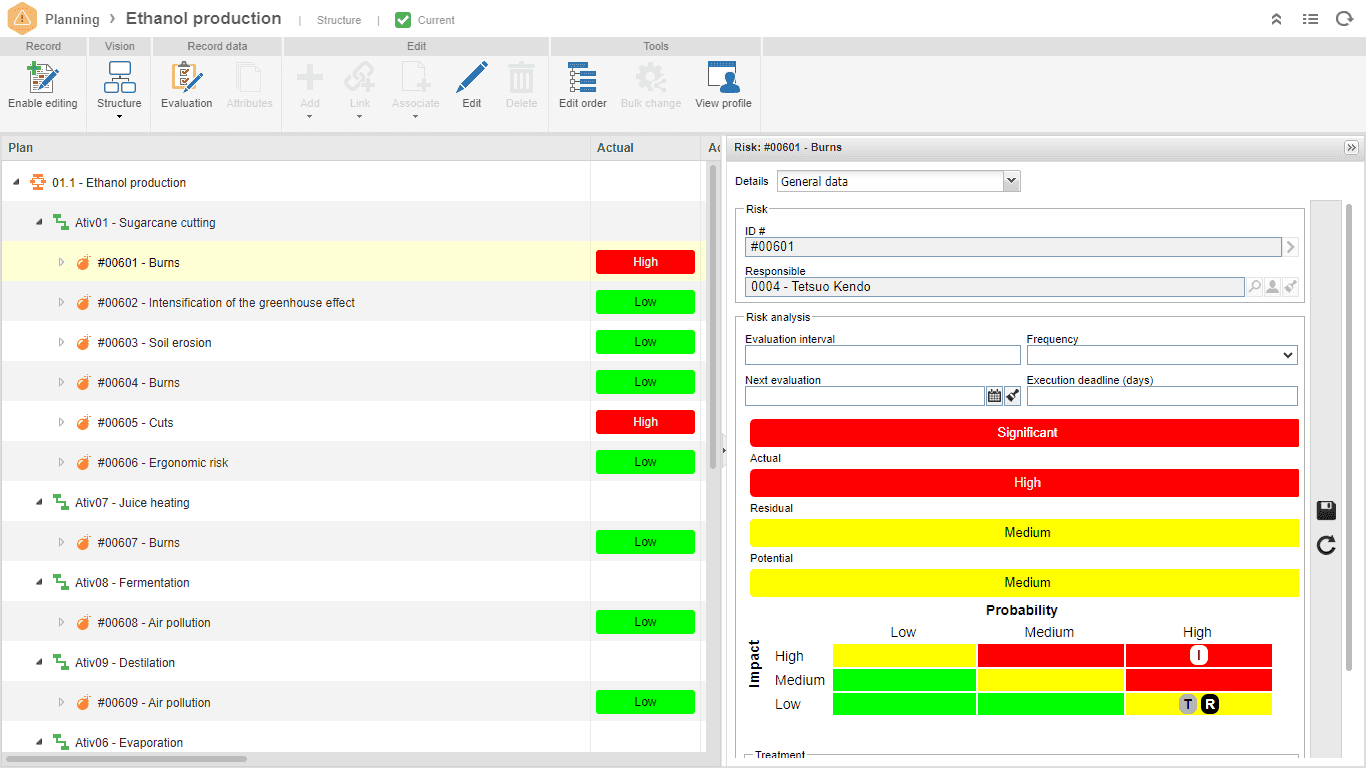This screenshot has height=768, width=1366.
Task: Click red High badge for #00601
Action: (645, 262)
